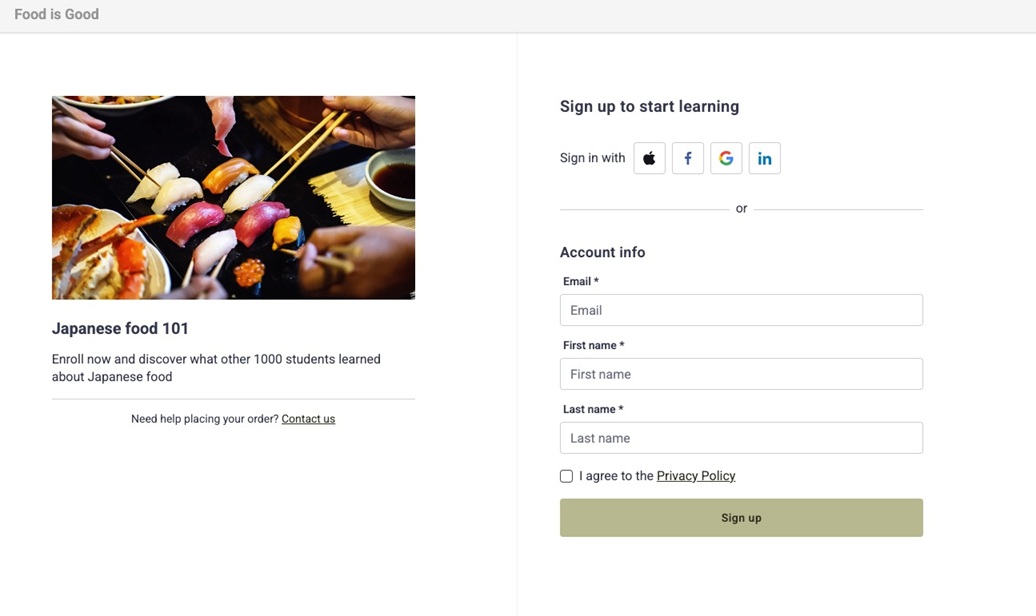Click the Account info heading
This screenshot has height=616, width=1036.
click(602, 252)
